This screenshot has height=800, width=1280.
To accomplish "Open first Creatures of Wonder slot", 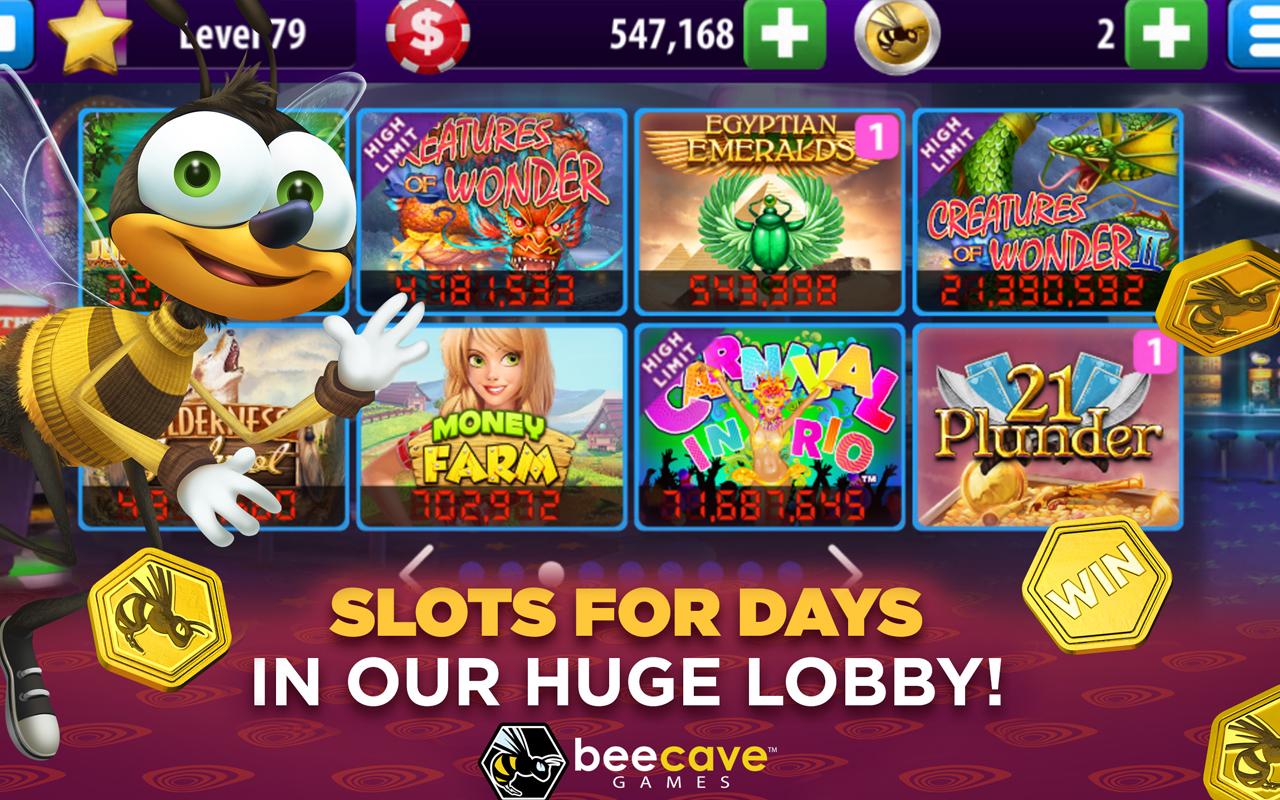I will click(492, 211).
